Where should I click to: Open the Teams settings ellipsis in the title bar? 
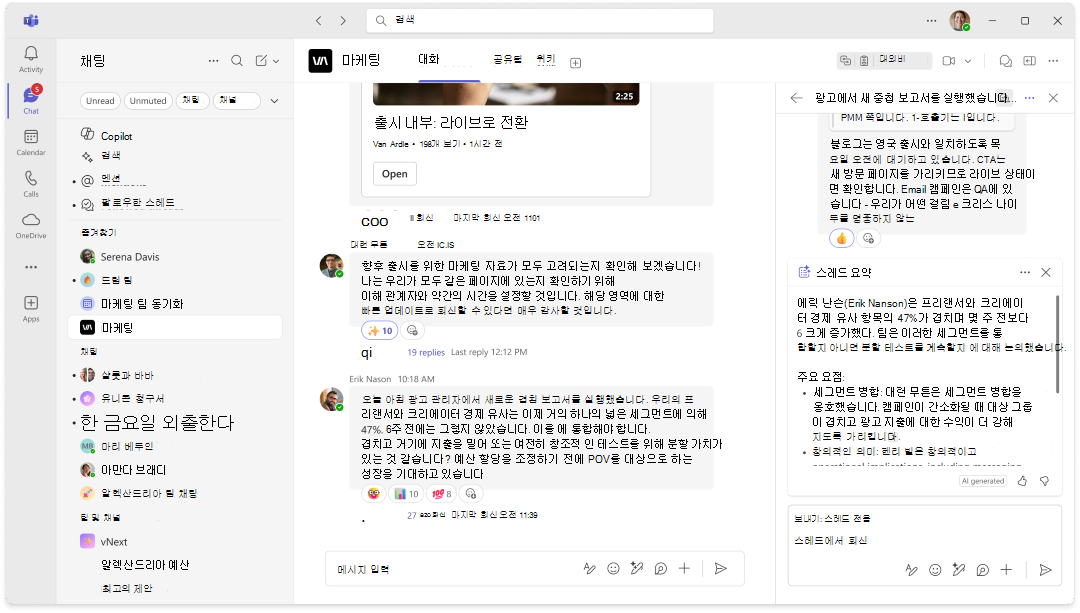coord(931,21)
